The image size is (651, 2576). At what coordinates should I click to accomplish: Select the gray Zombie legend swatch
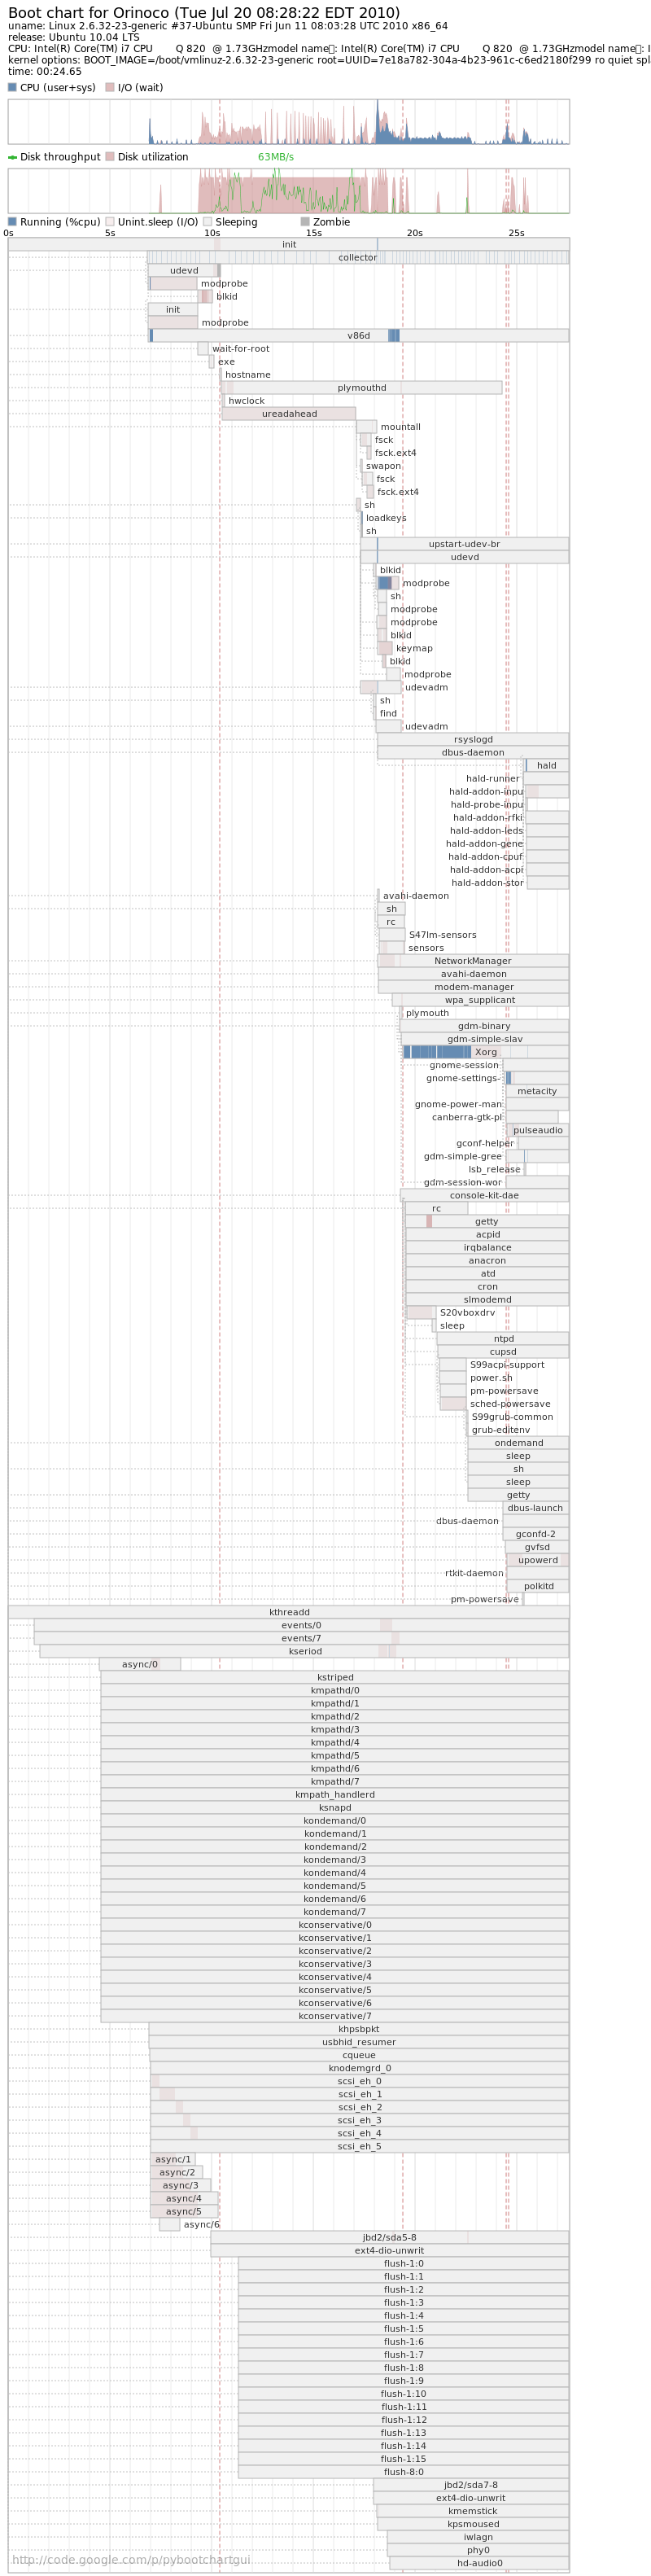tap(305, 222)
